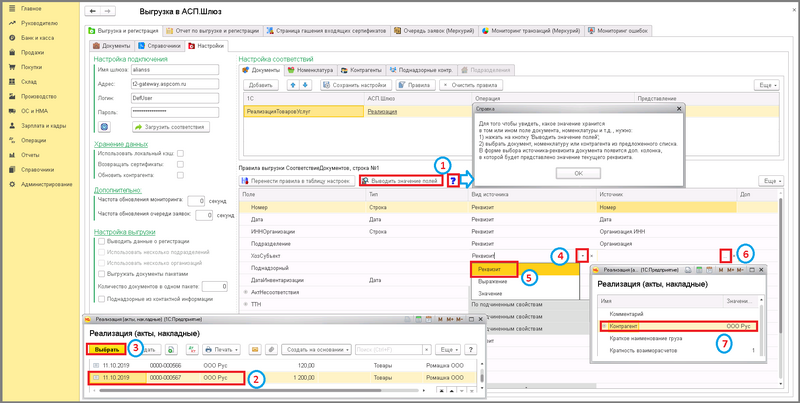Click Частота обновления мониторинга field

(196, 201)
